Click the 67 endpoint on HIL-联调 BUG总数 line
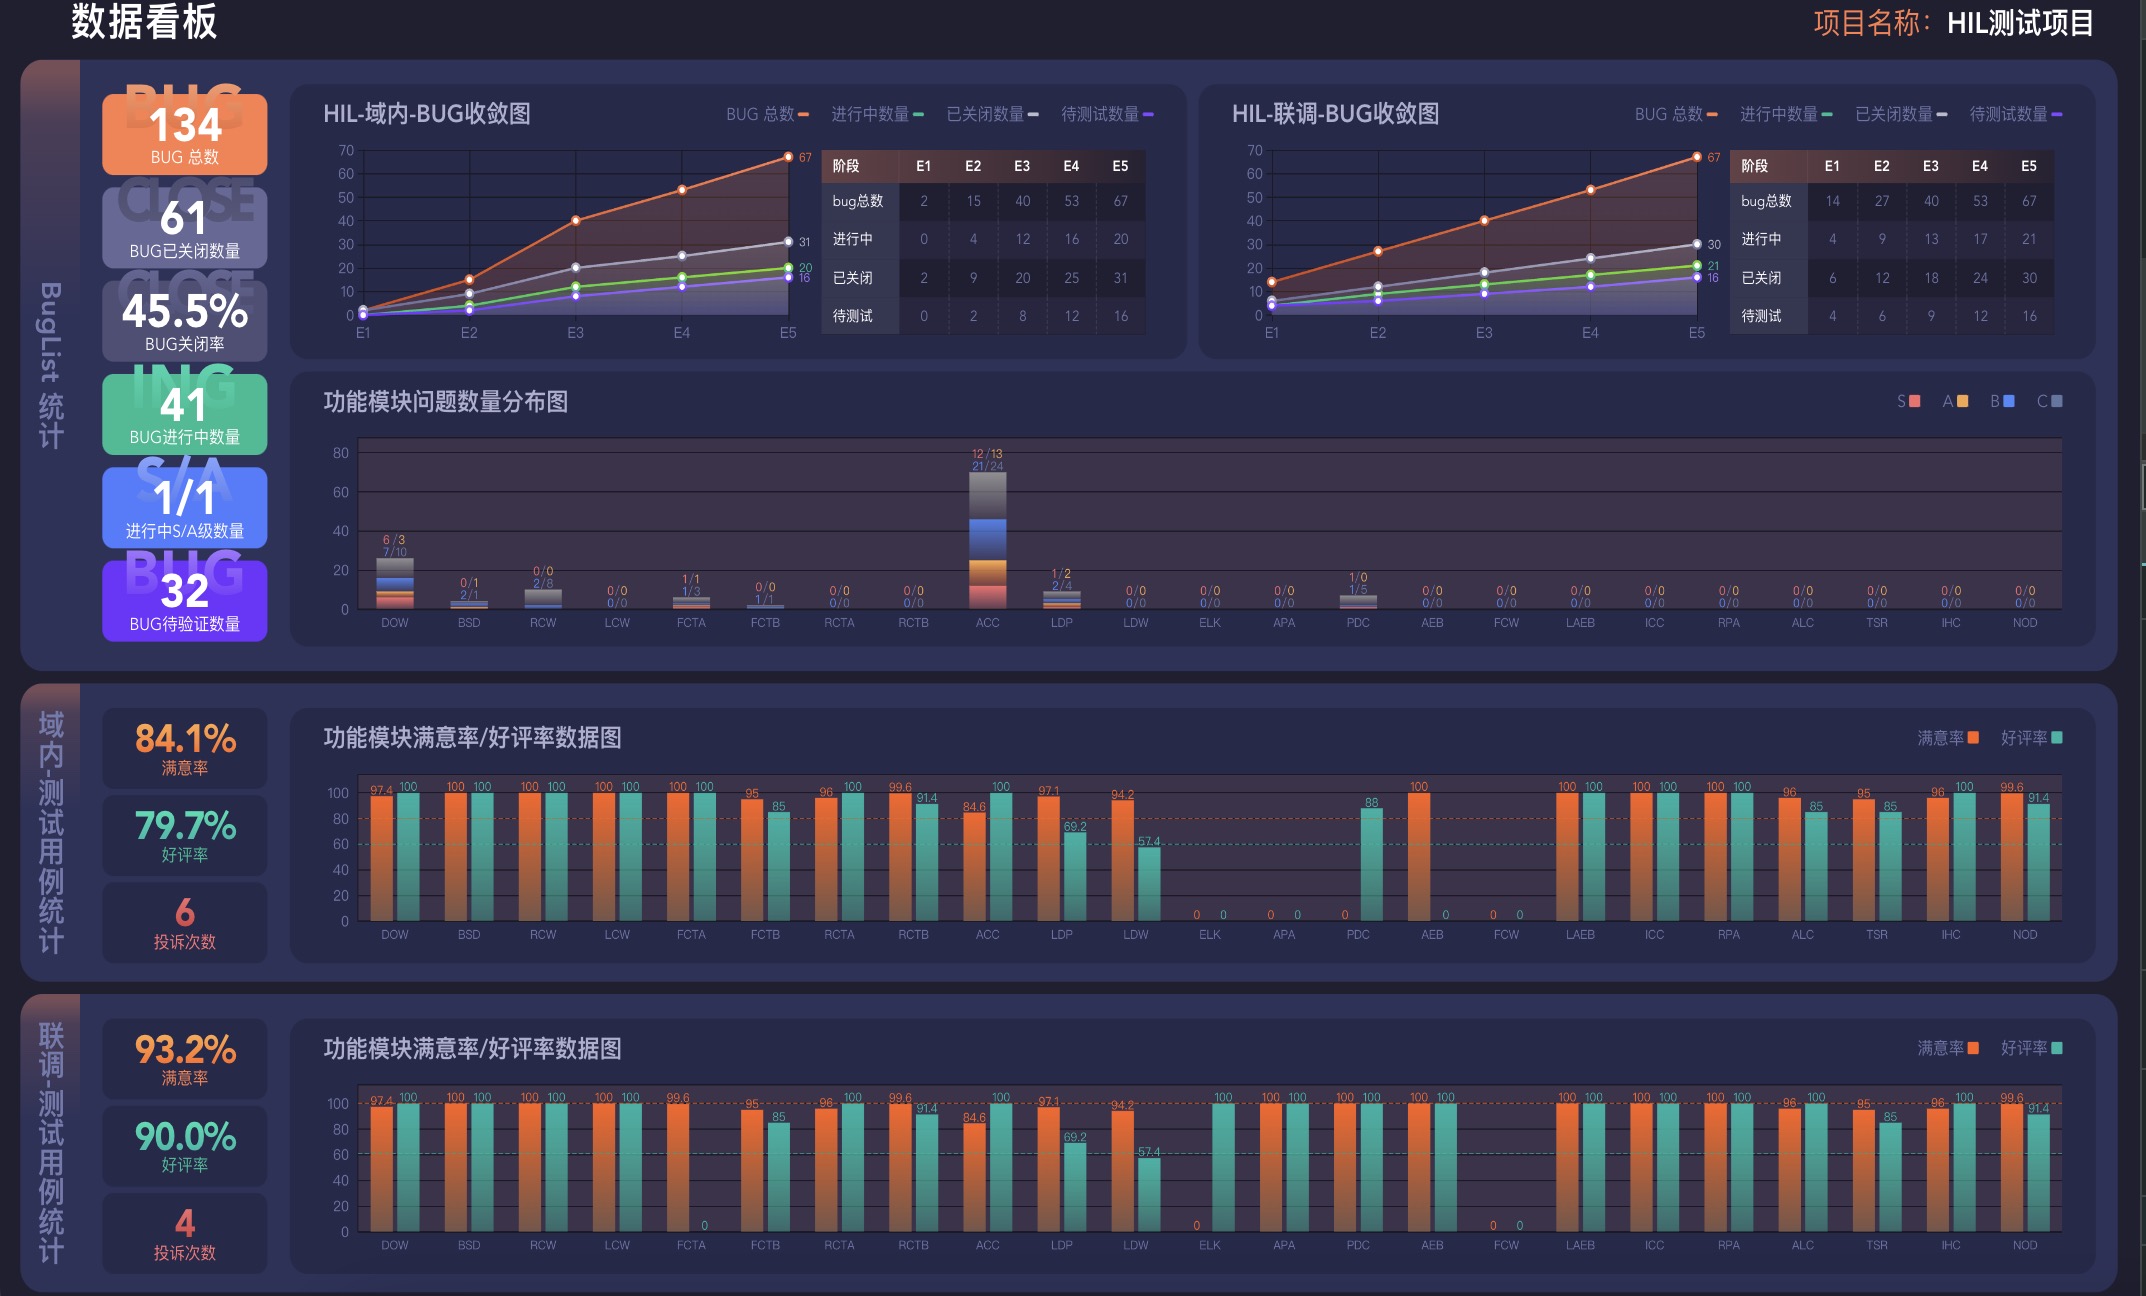The image size is (2146, 1296). tap(1697, 157)
